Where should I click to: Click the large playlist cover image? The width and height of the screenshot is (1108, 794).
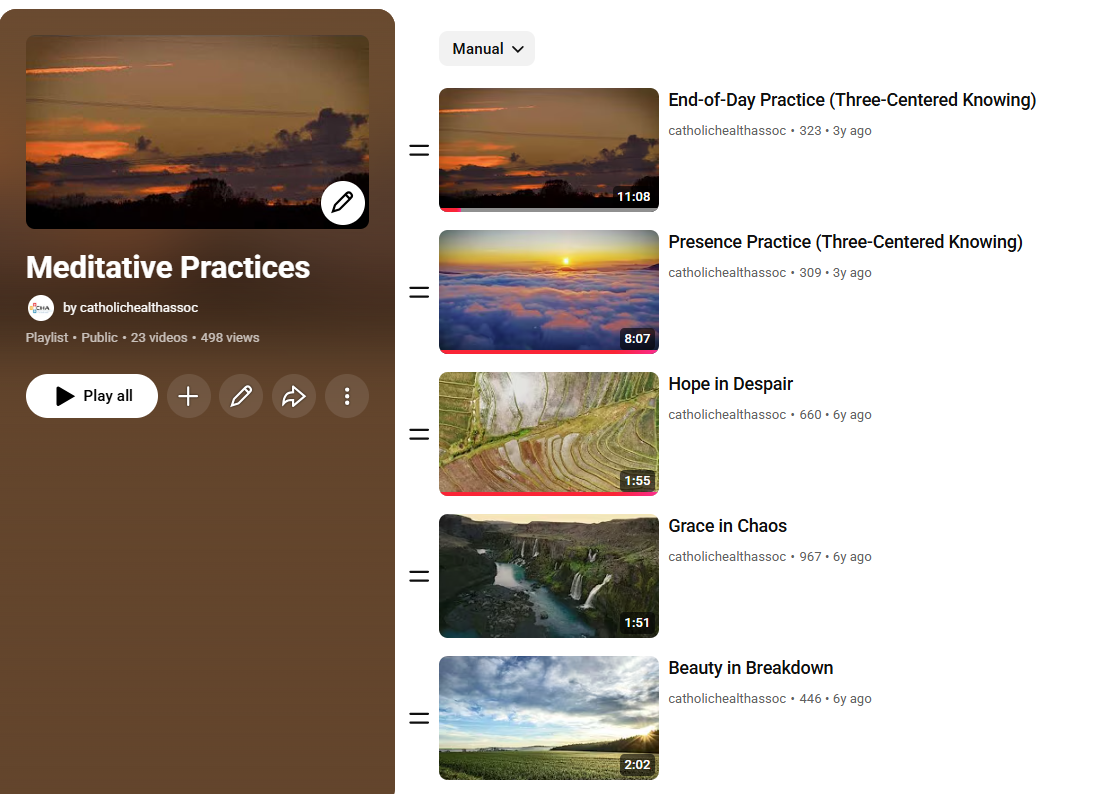pyautogui.click(x=197, y=132)
